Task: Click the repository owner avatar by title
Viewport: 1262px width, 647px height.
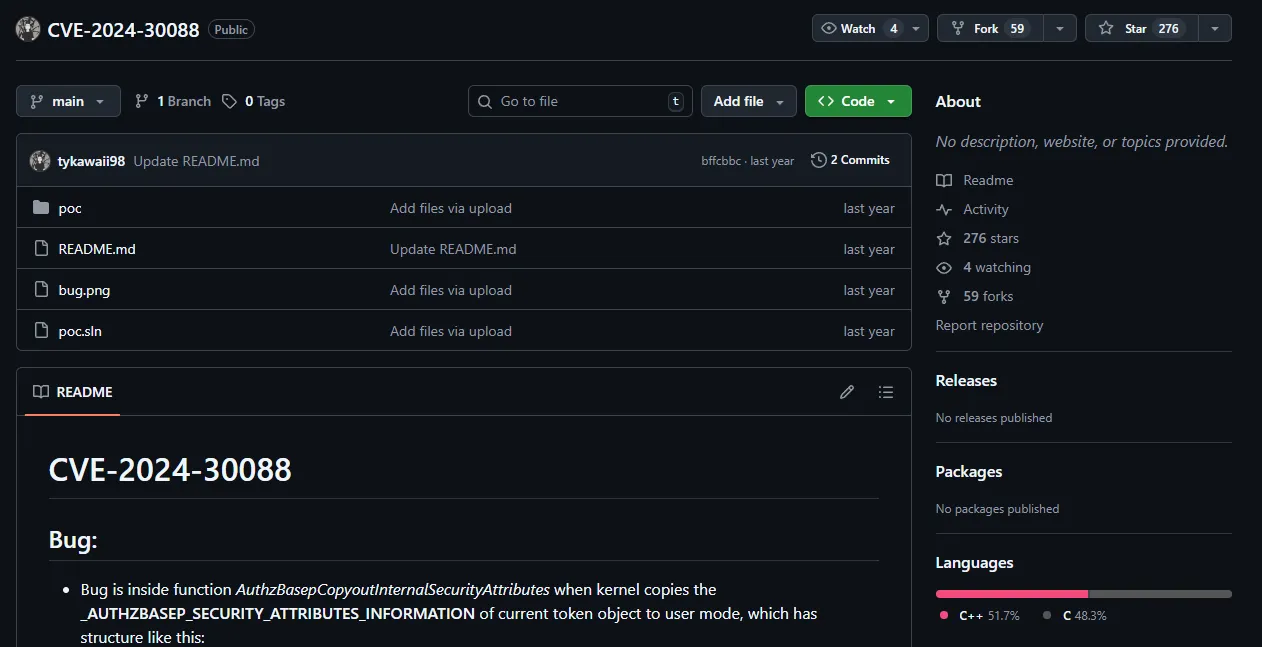Action: pyautogui.click(x=28, y=29)
